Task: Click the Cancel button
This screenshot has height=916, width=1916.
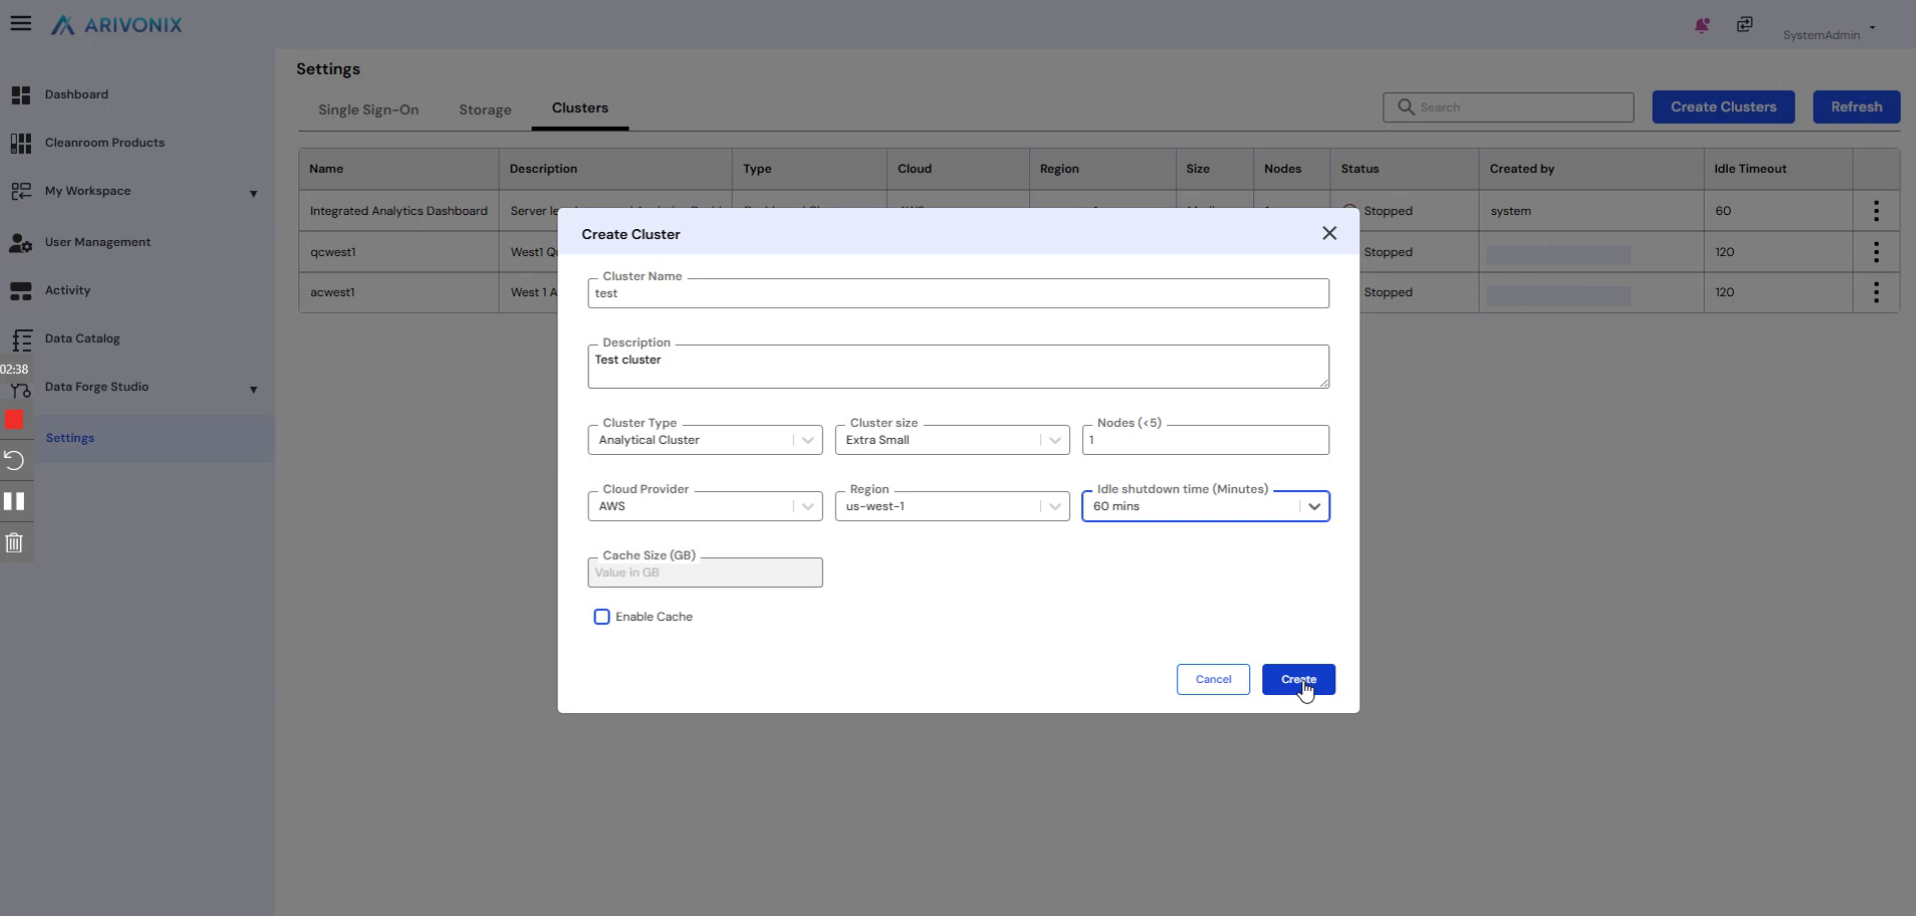Action: pos(1212,680)
